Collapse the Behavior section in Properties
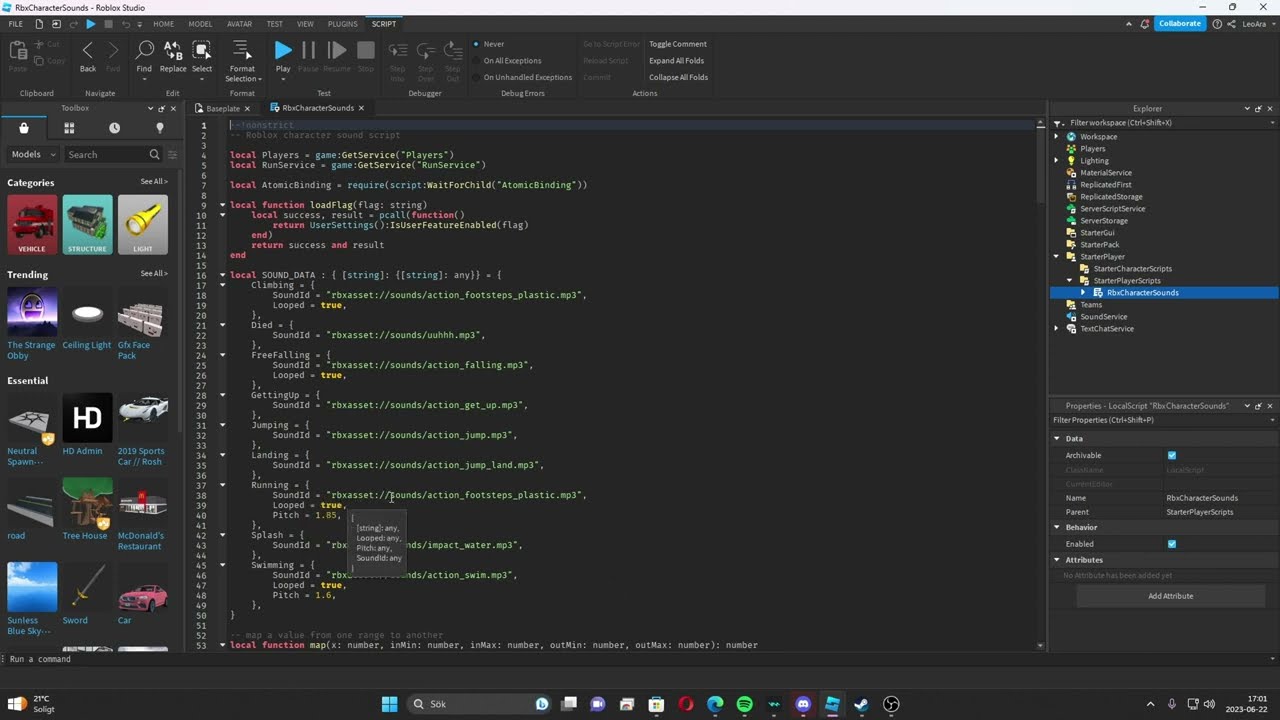This screenshot has width=1280, height=720. (1057, 527)
